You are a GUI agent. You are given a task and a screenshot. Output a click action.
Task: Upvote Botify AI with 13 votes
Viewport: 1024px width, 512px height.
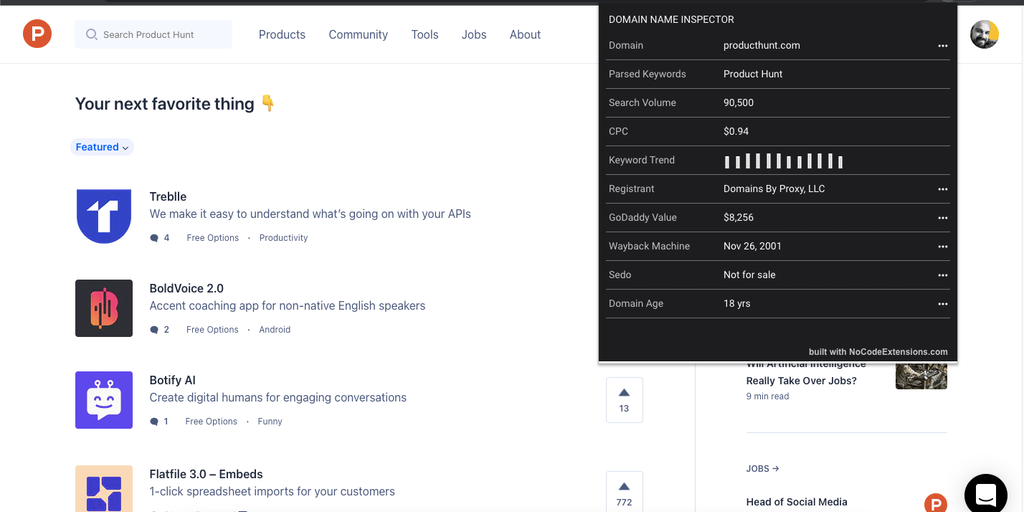click(x=624, y=399)
